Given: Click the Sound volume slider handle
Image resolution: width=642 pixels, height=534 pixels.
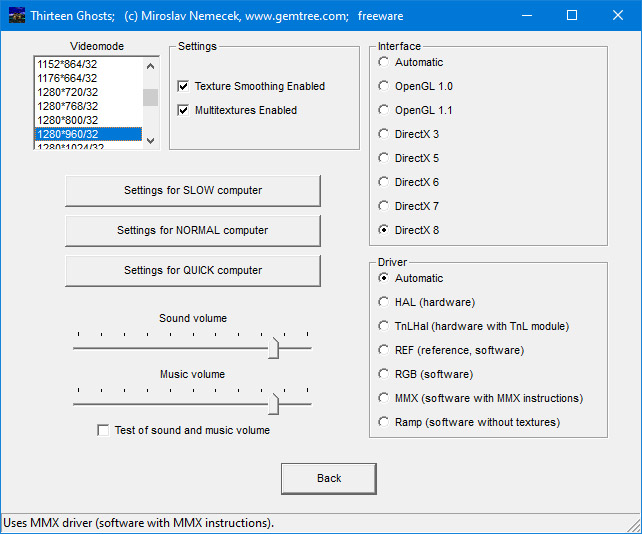Looking at the screenshot, I should 274,348.
